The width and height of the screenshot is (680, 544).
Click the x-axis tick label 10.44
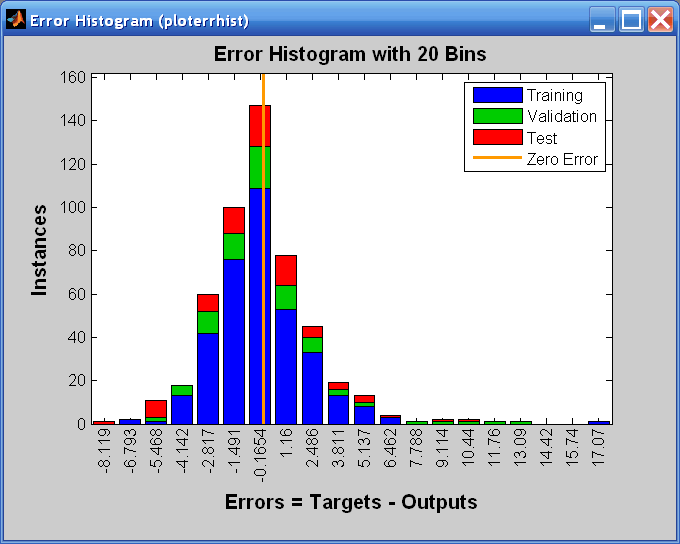[468, 448]
